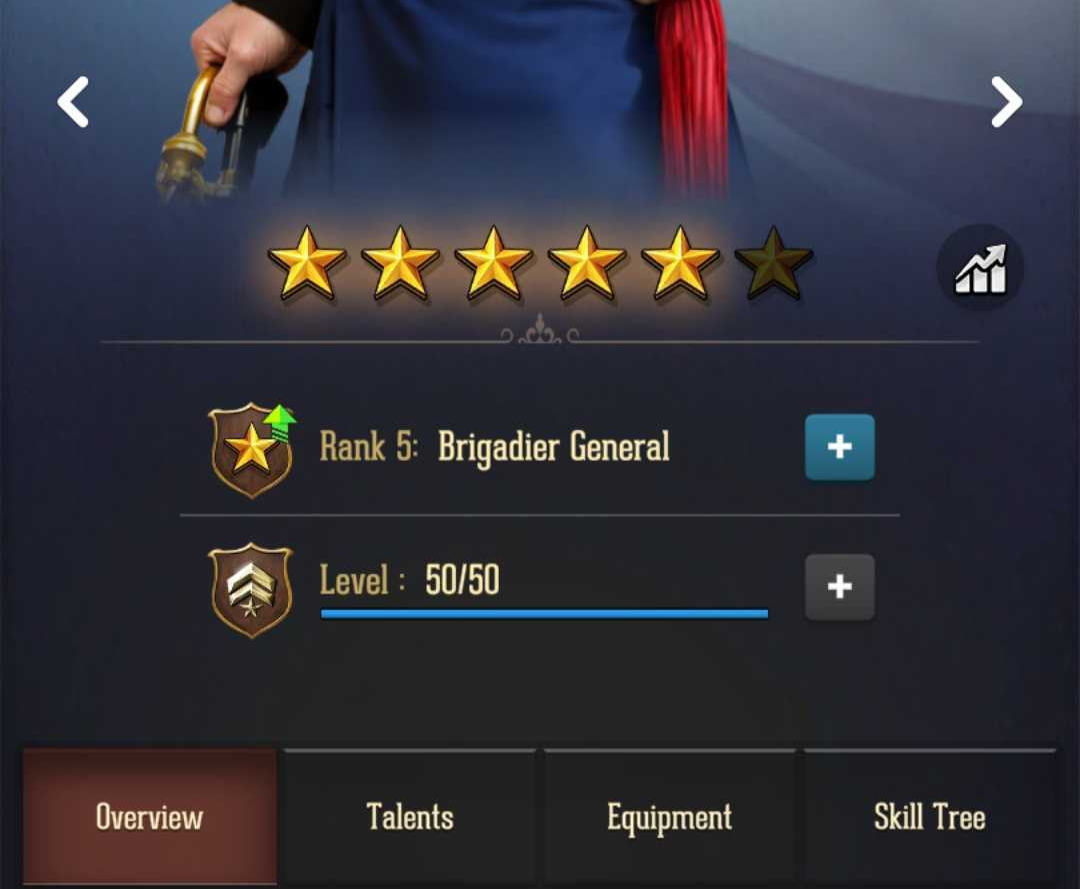Promote rank with blue plus button
Screen dimensions: 1080x889
click(840, 447)
